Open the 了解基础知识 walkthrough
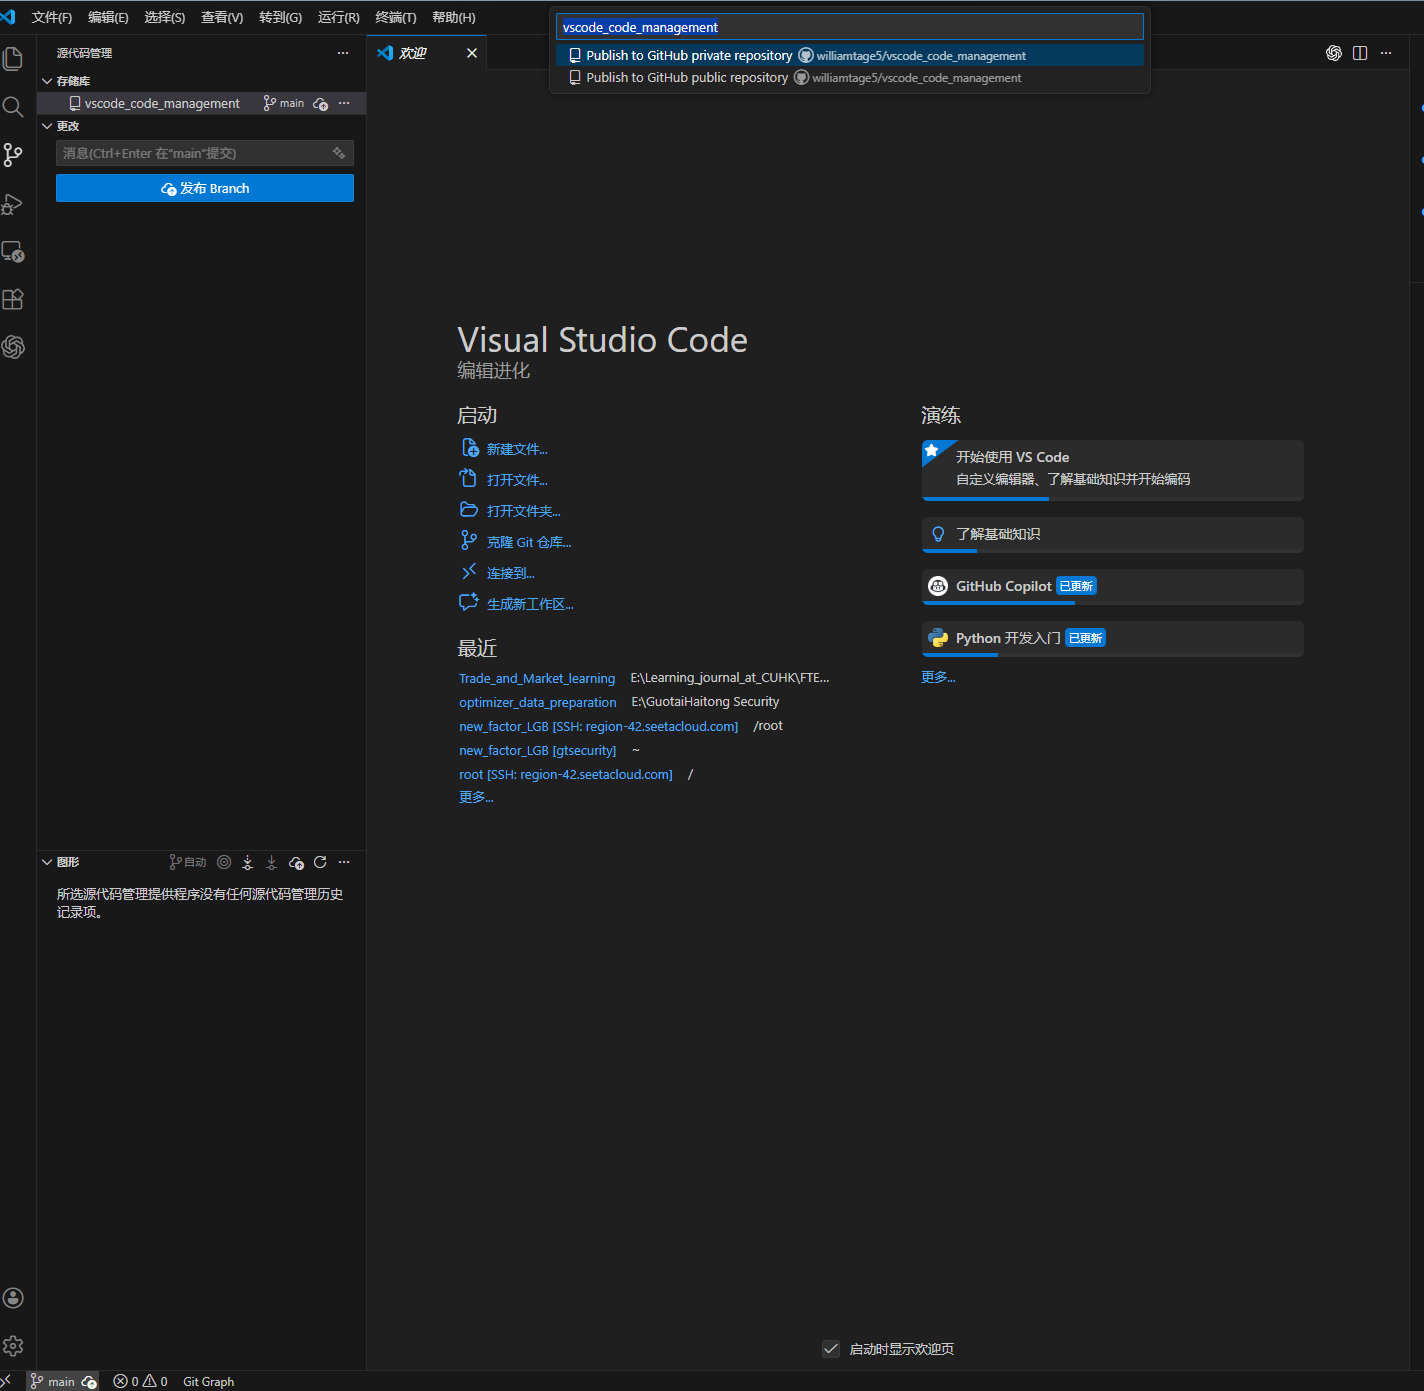This screenshot has width=1424, height=1391. (1112, 535)
